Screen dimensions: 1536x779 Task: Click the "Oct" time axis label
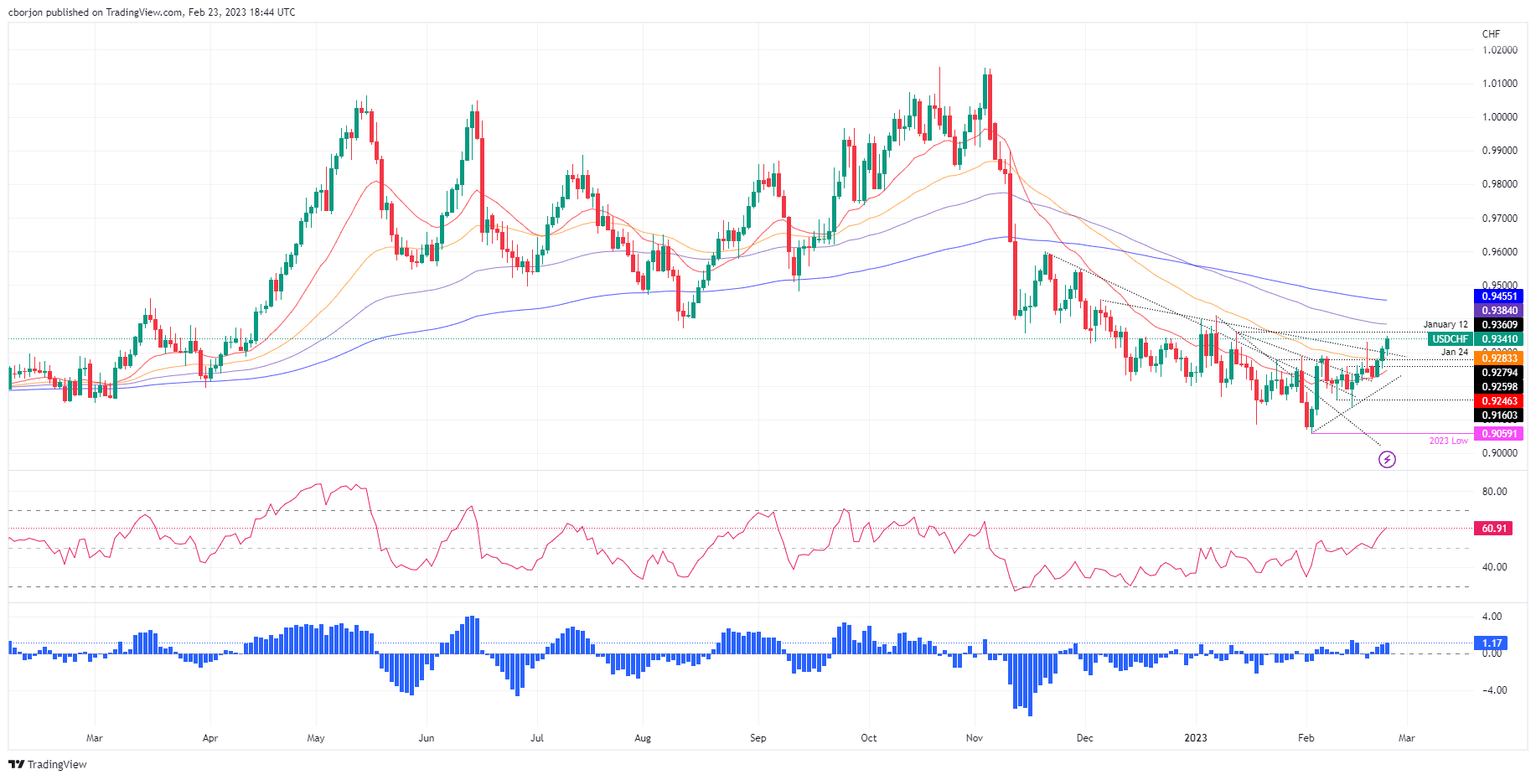[869, 739]
